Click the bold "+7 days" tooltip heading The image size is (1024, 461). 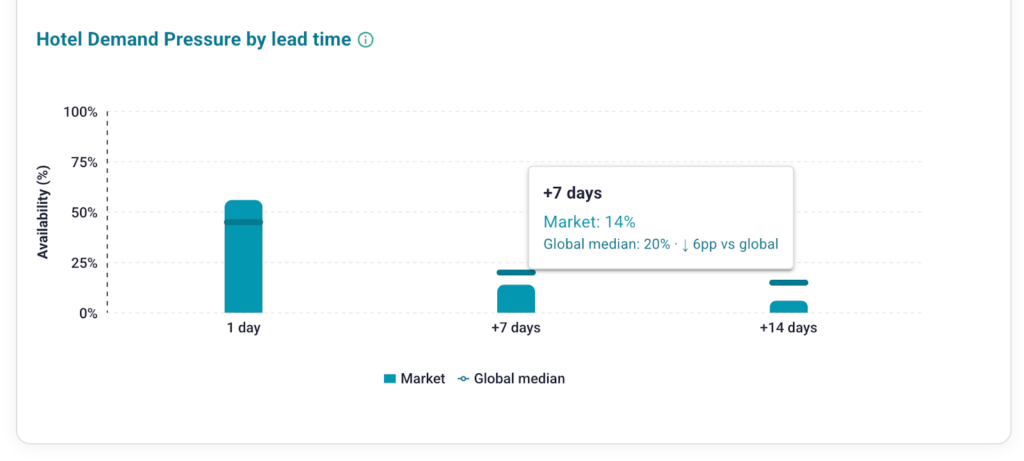(x=572, y=193)
